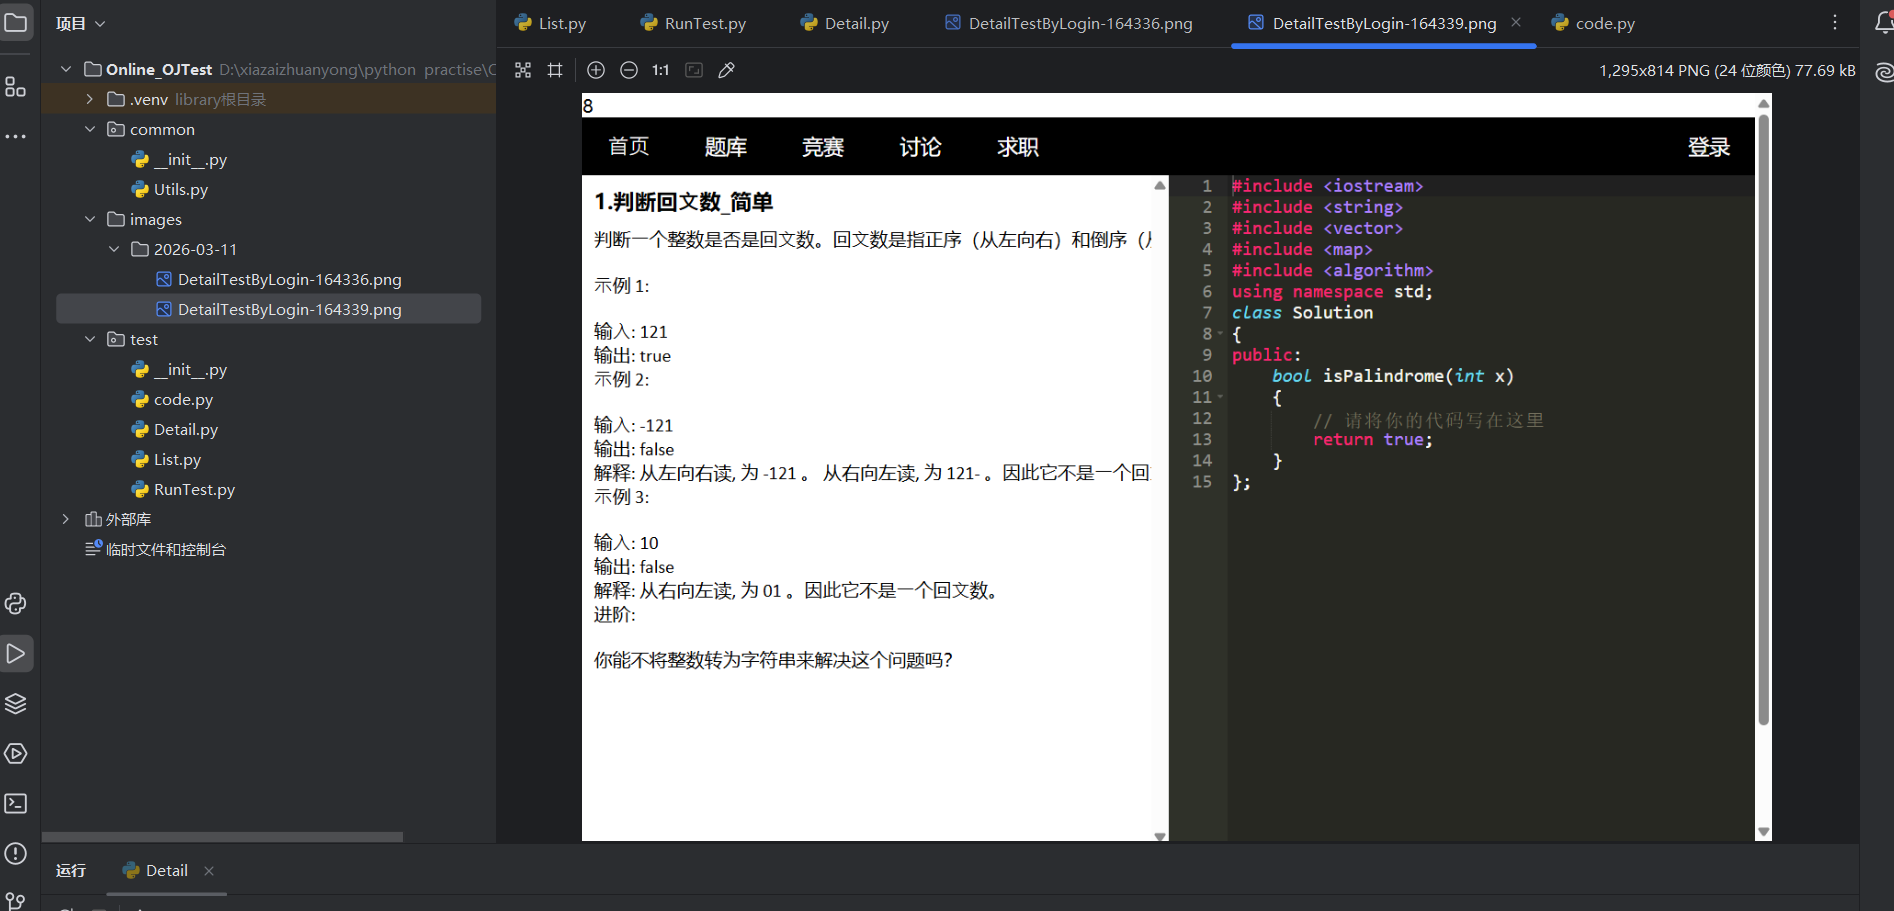Screen dimensions: 1894x911
Task: Click 讨论 in the screenshot navbar
Action: [x=920, y=147]
